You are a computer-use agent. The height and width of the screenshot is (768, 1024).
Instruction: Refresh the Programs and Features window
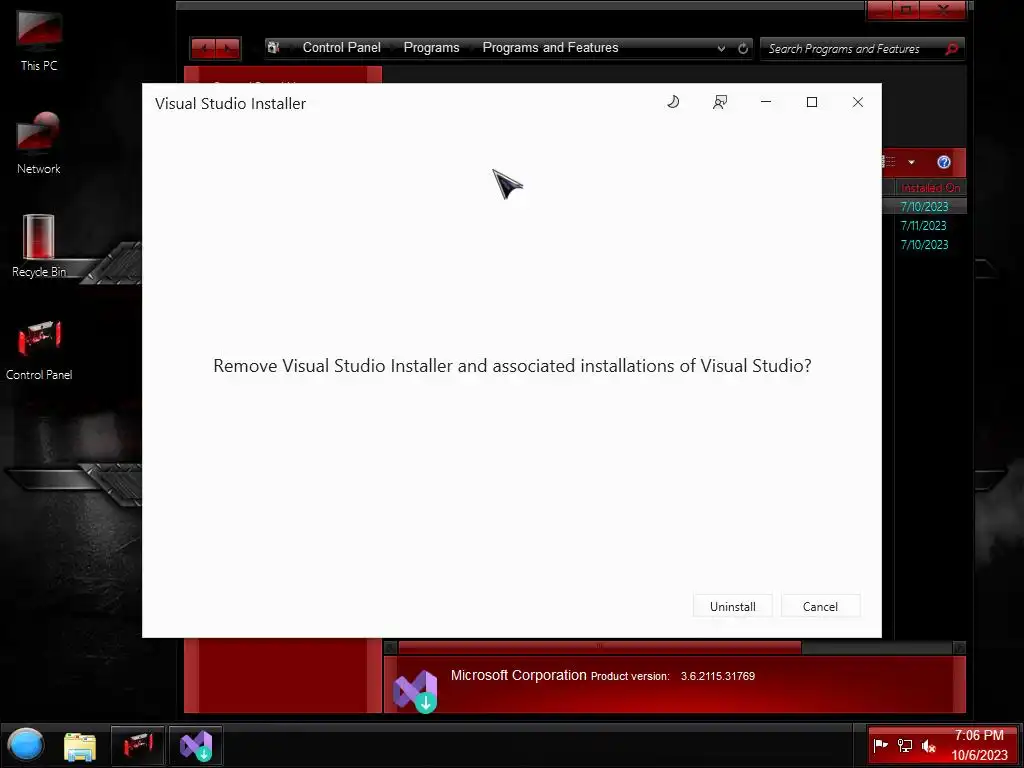coord(743,48)
